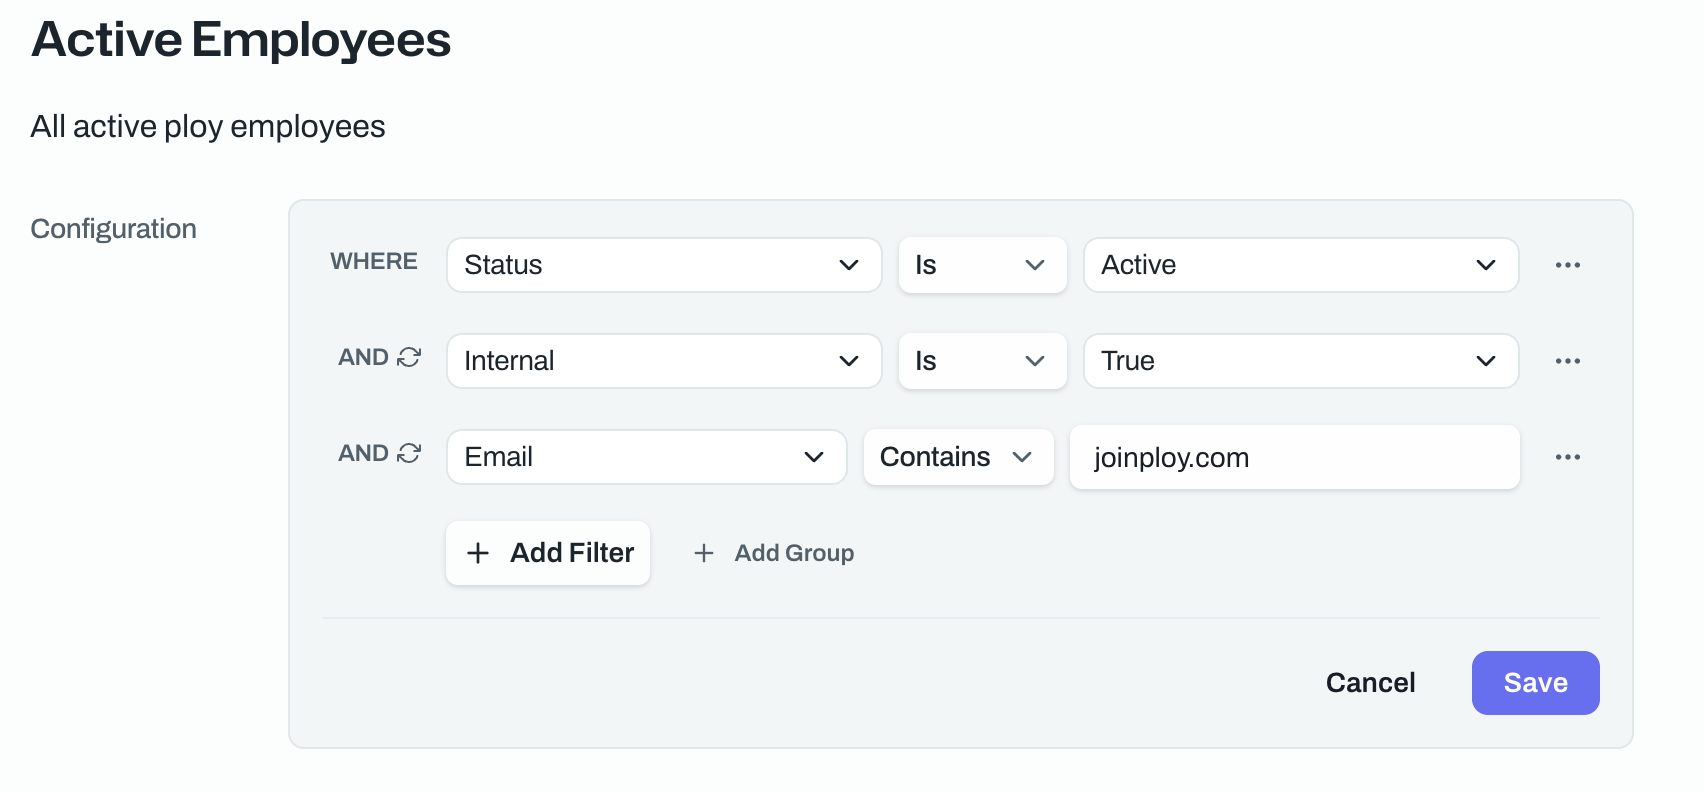Cancel the configuration changes
Screen dimensions: 1704x792
pos(1370,683)
